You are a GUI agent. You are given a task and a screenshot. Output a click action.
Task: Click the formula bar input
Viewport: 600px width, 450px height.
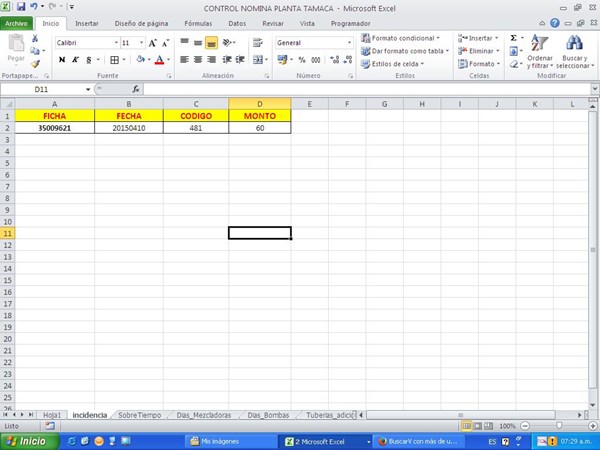point(367,89)
